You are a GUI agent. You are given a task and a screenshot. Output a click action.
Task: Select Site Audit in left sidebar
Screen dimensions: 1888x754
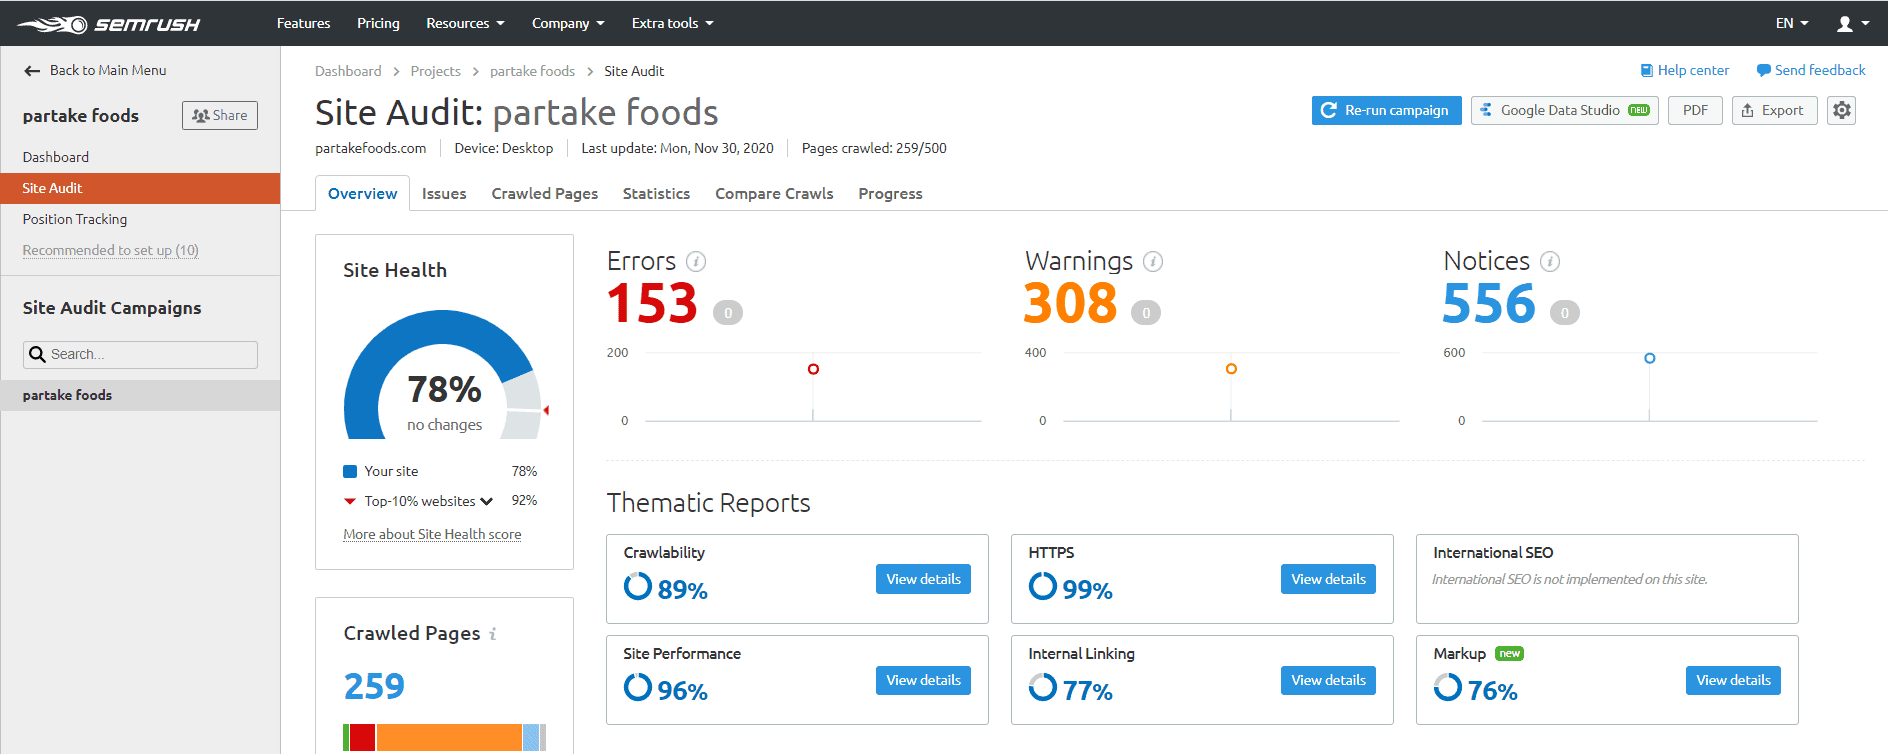[x=140, y=188]
